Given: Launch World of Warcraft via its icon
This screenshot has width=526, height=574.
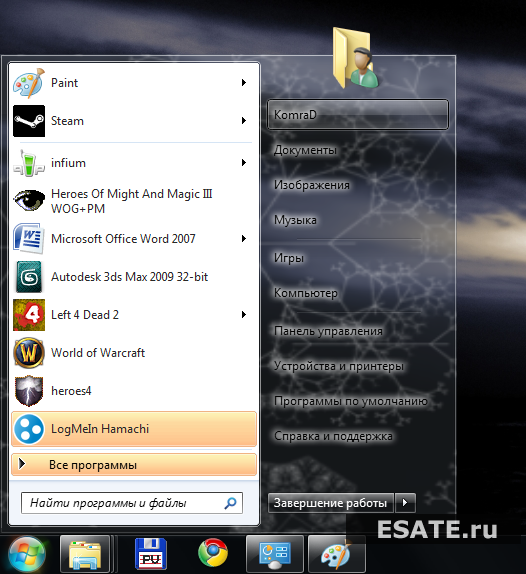Looking at the screenshot, I should 29,353.
